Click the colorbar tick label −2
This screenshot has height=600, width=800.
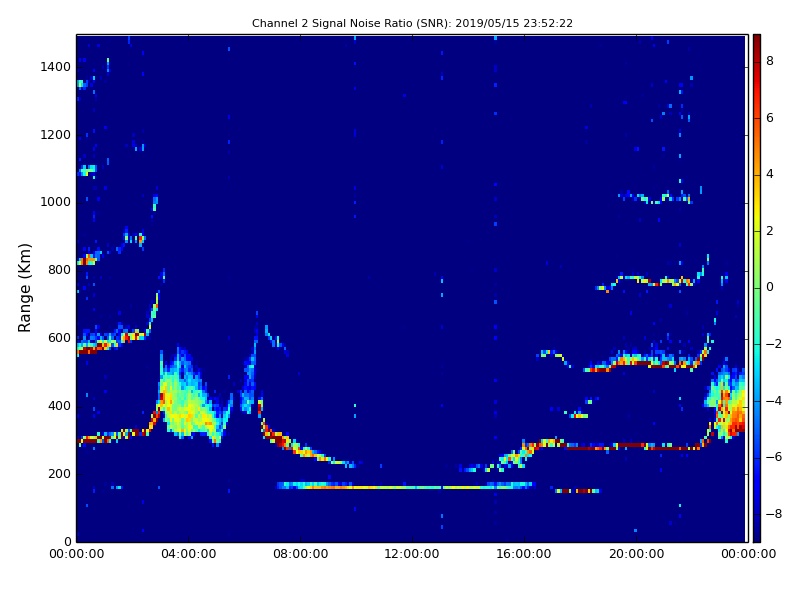pyautogui.click(x=774, y=344)
